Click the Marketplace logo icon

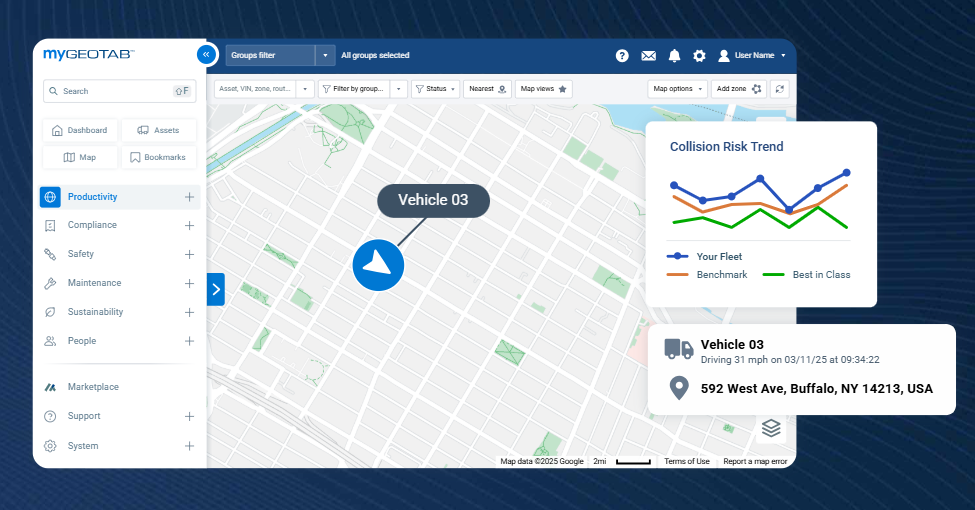pos(50,387)
